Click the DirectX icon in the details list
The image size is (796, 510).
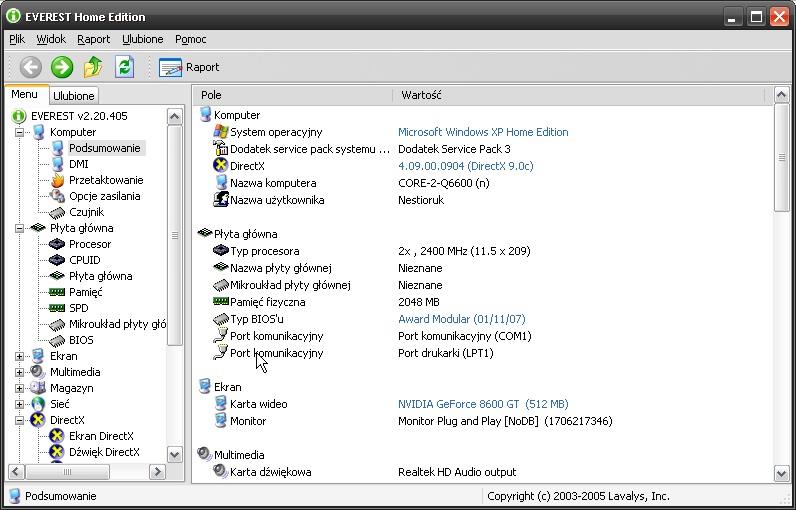(x=220, y=165)
